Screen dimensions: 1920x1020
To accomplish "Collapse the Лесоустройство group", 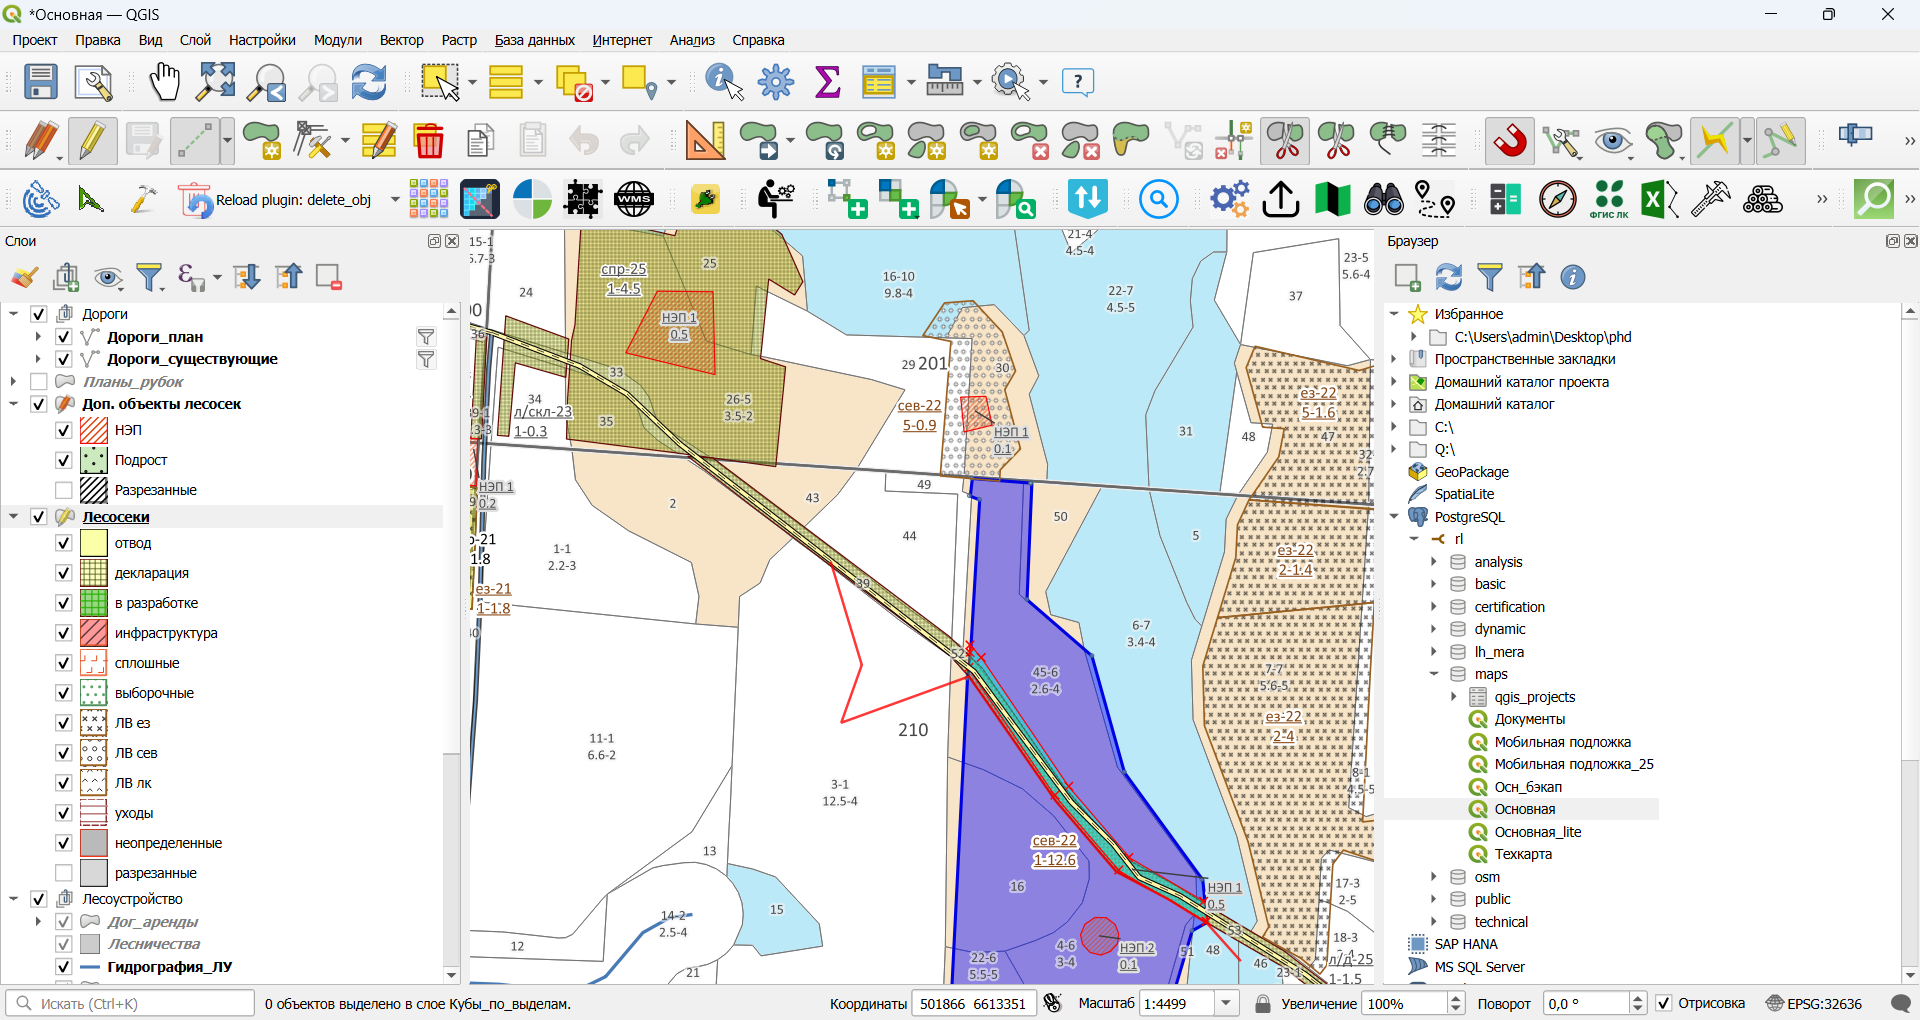I will (x=14, y=899).
